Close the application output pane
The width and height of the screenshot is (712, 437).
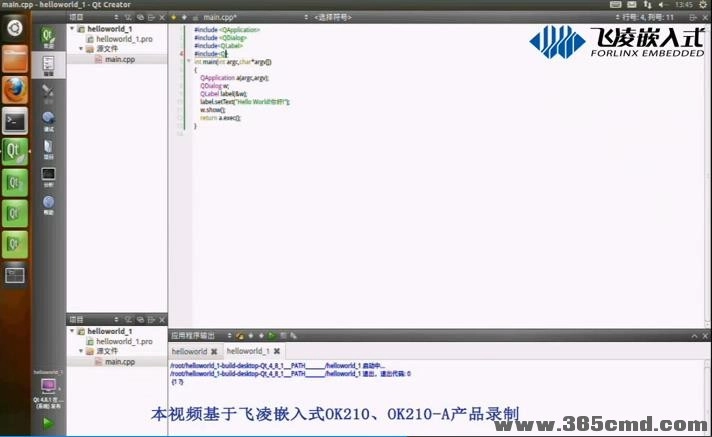point(705,336)
